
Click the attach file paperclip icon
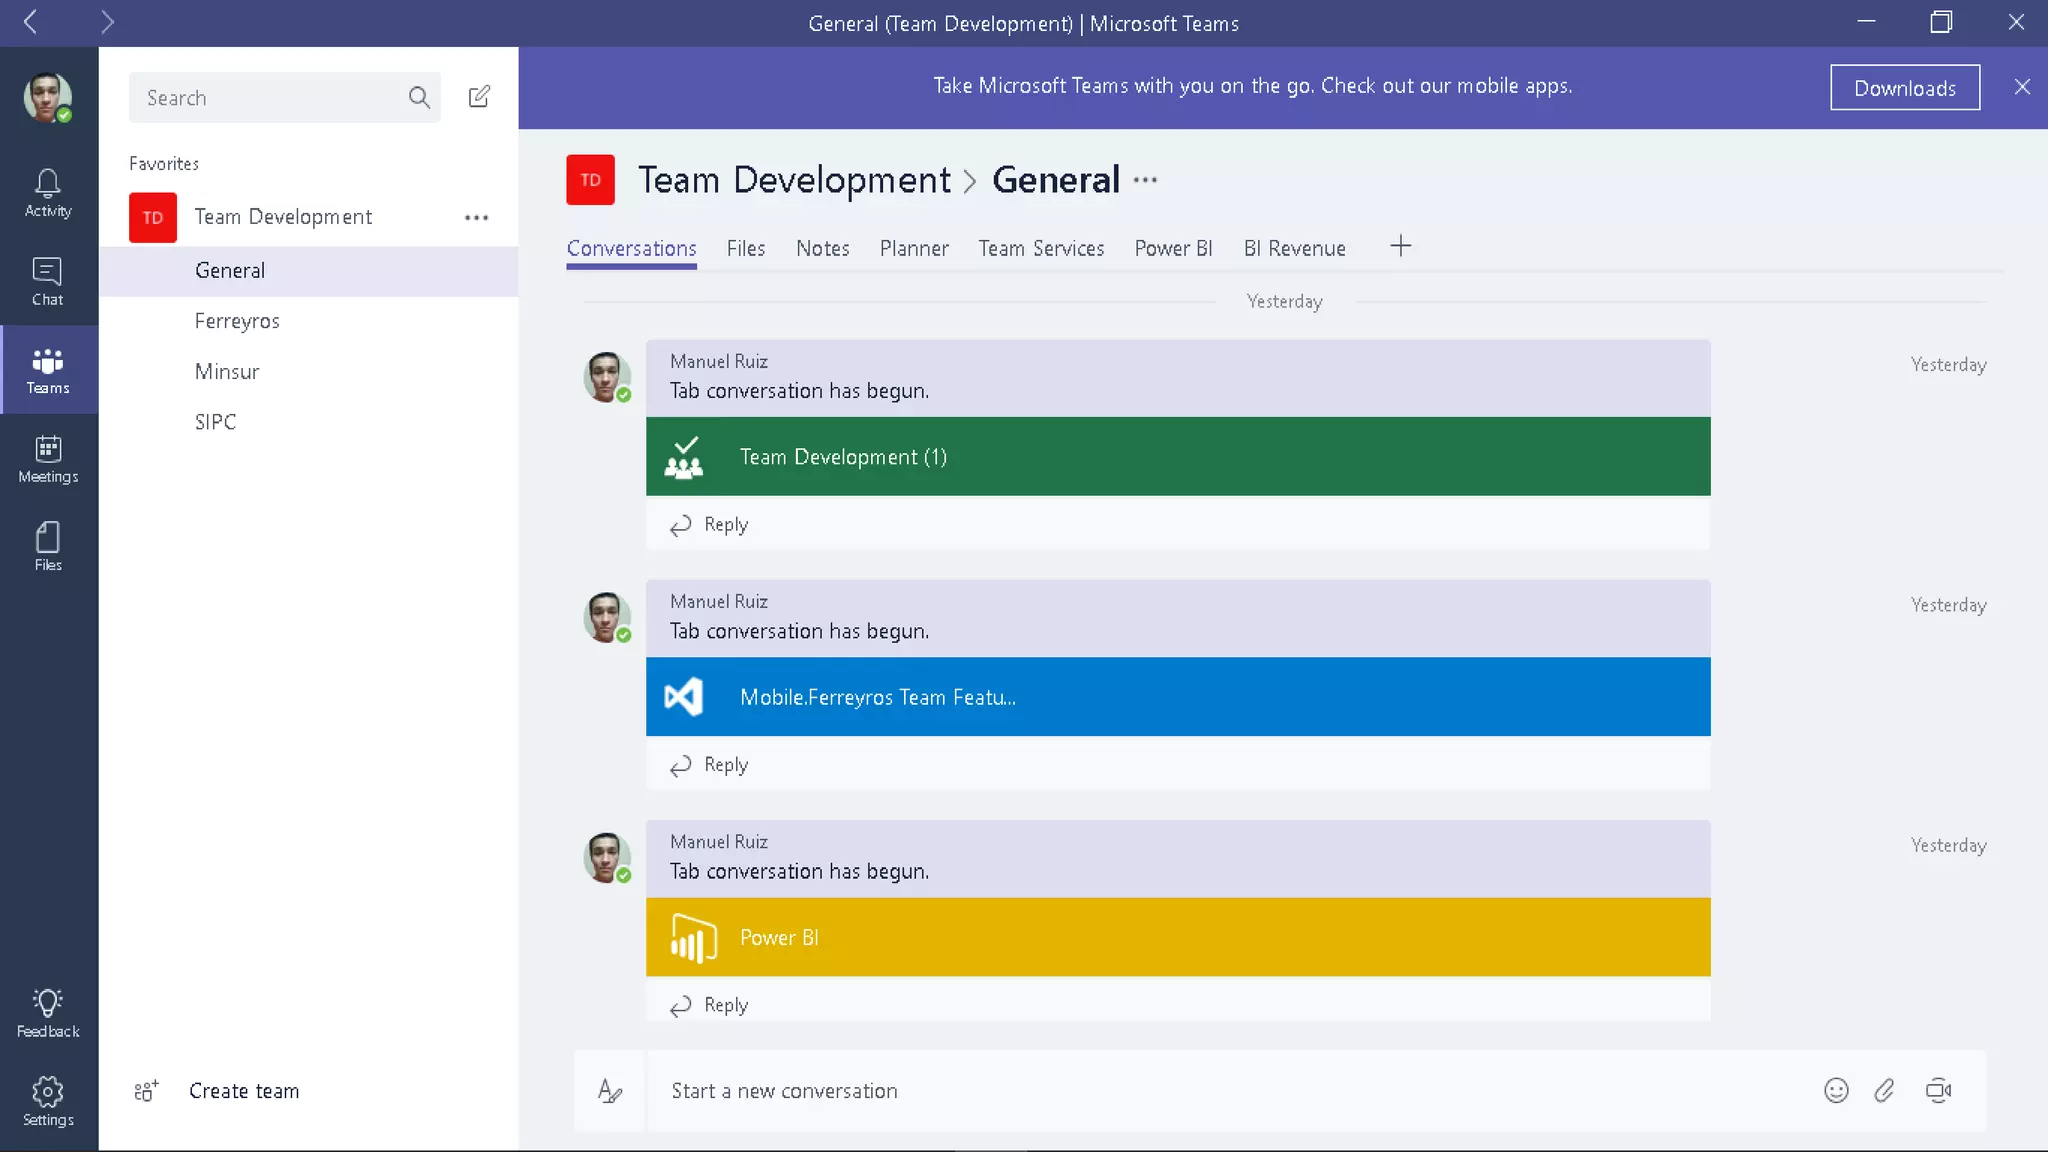pyautogui.click(x=1885, y=1091)
